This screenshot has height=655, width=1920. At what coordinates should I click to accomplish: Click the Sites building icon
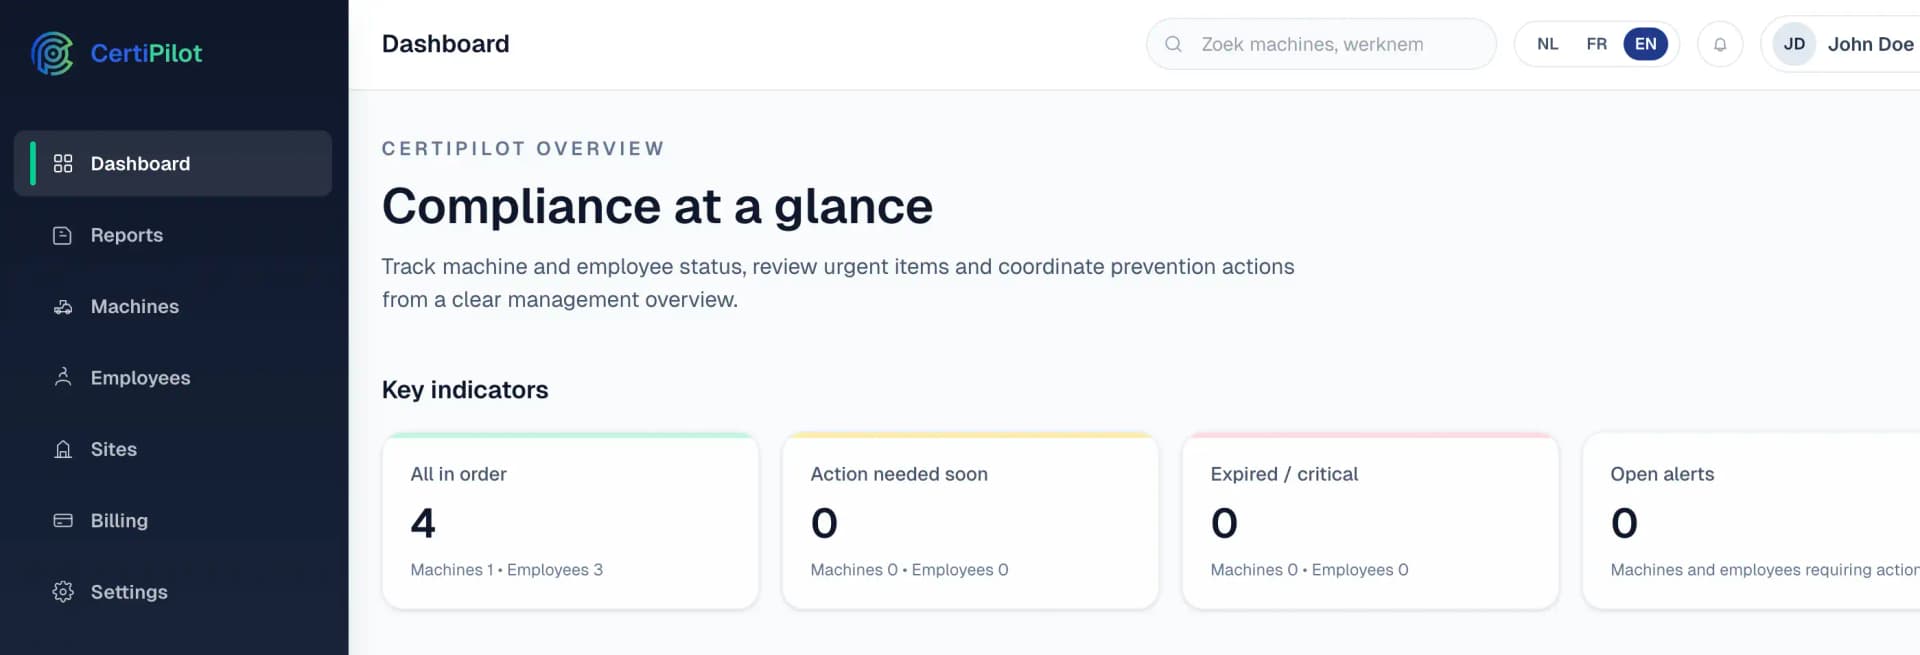[x=63, y=449]
